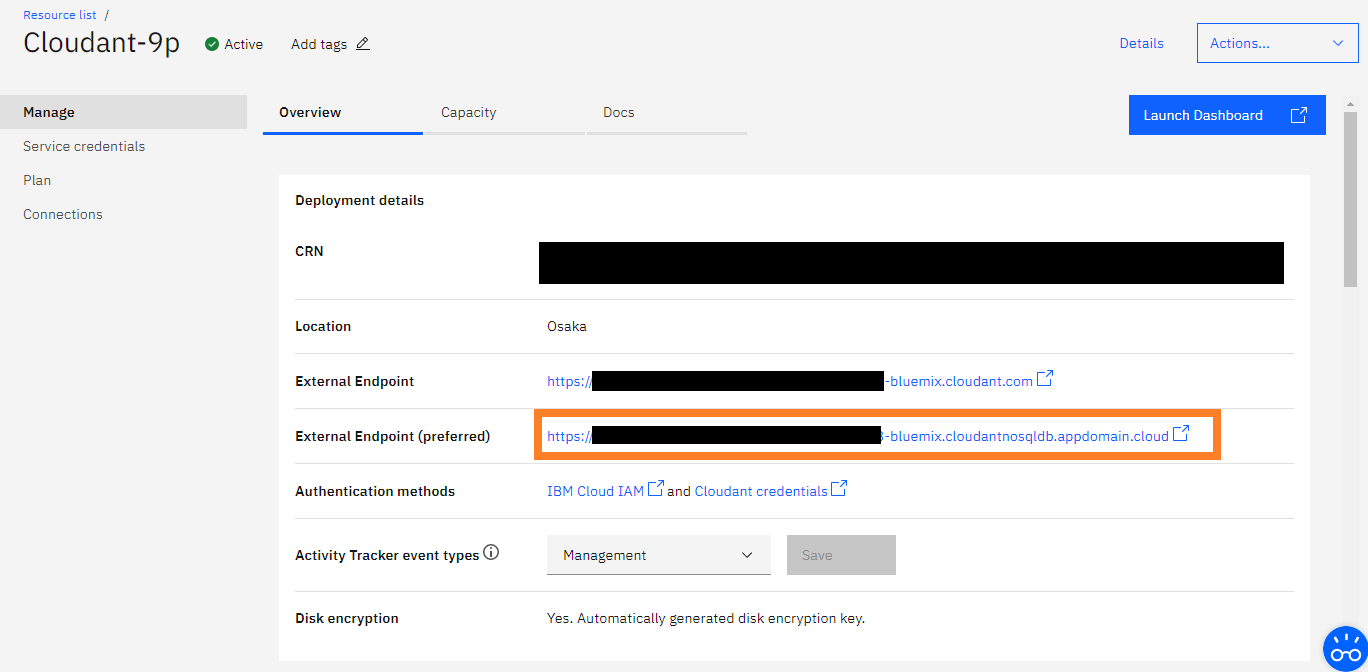Select the Overview tab
The height and width of the screenshot is (672, 1368).
tap(310, 113)
